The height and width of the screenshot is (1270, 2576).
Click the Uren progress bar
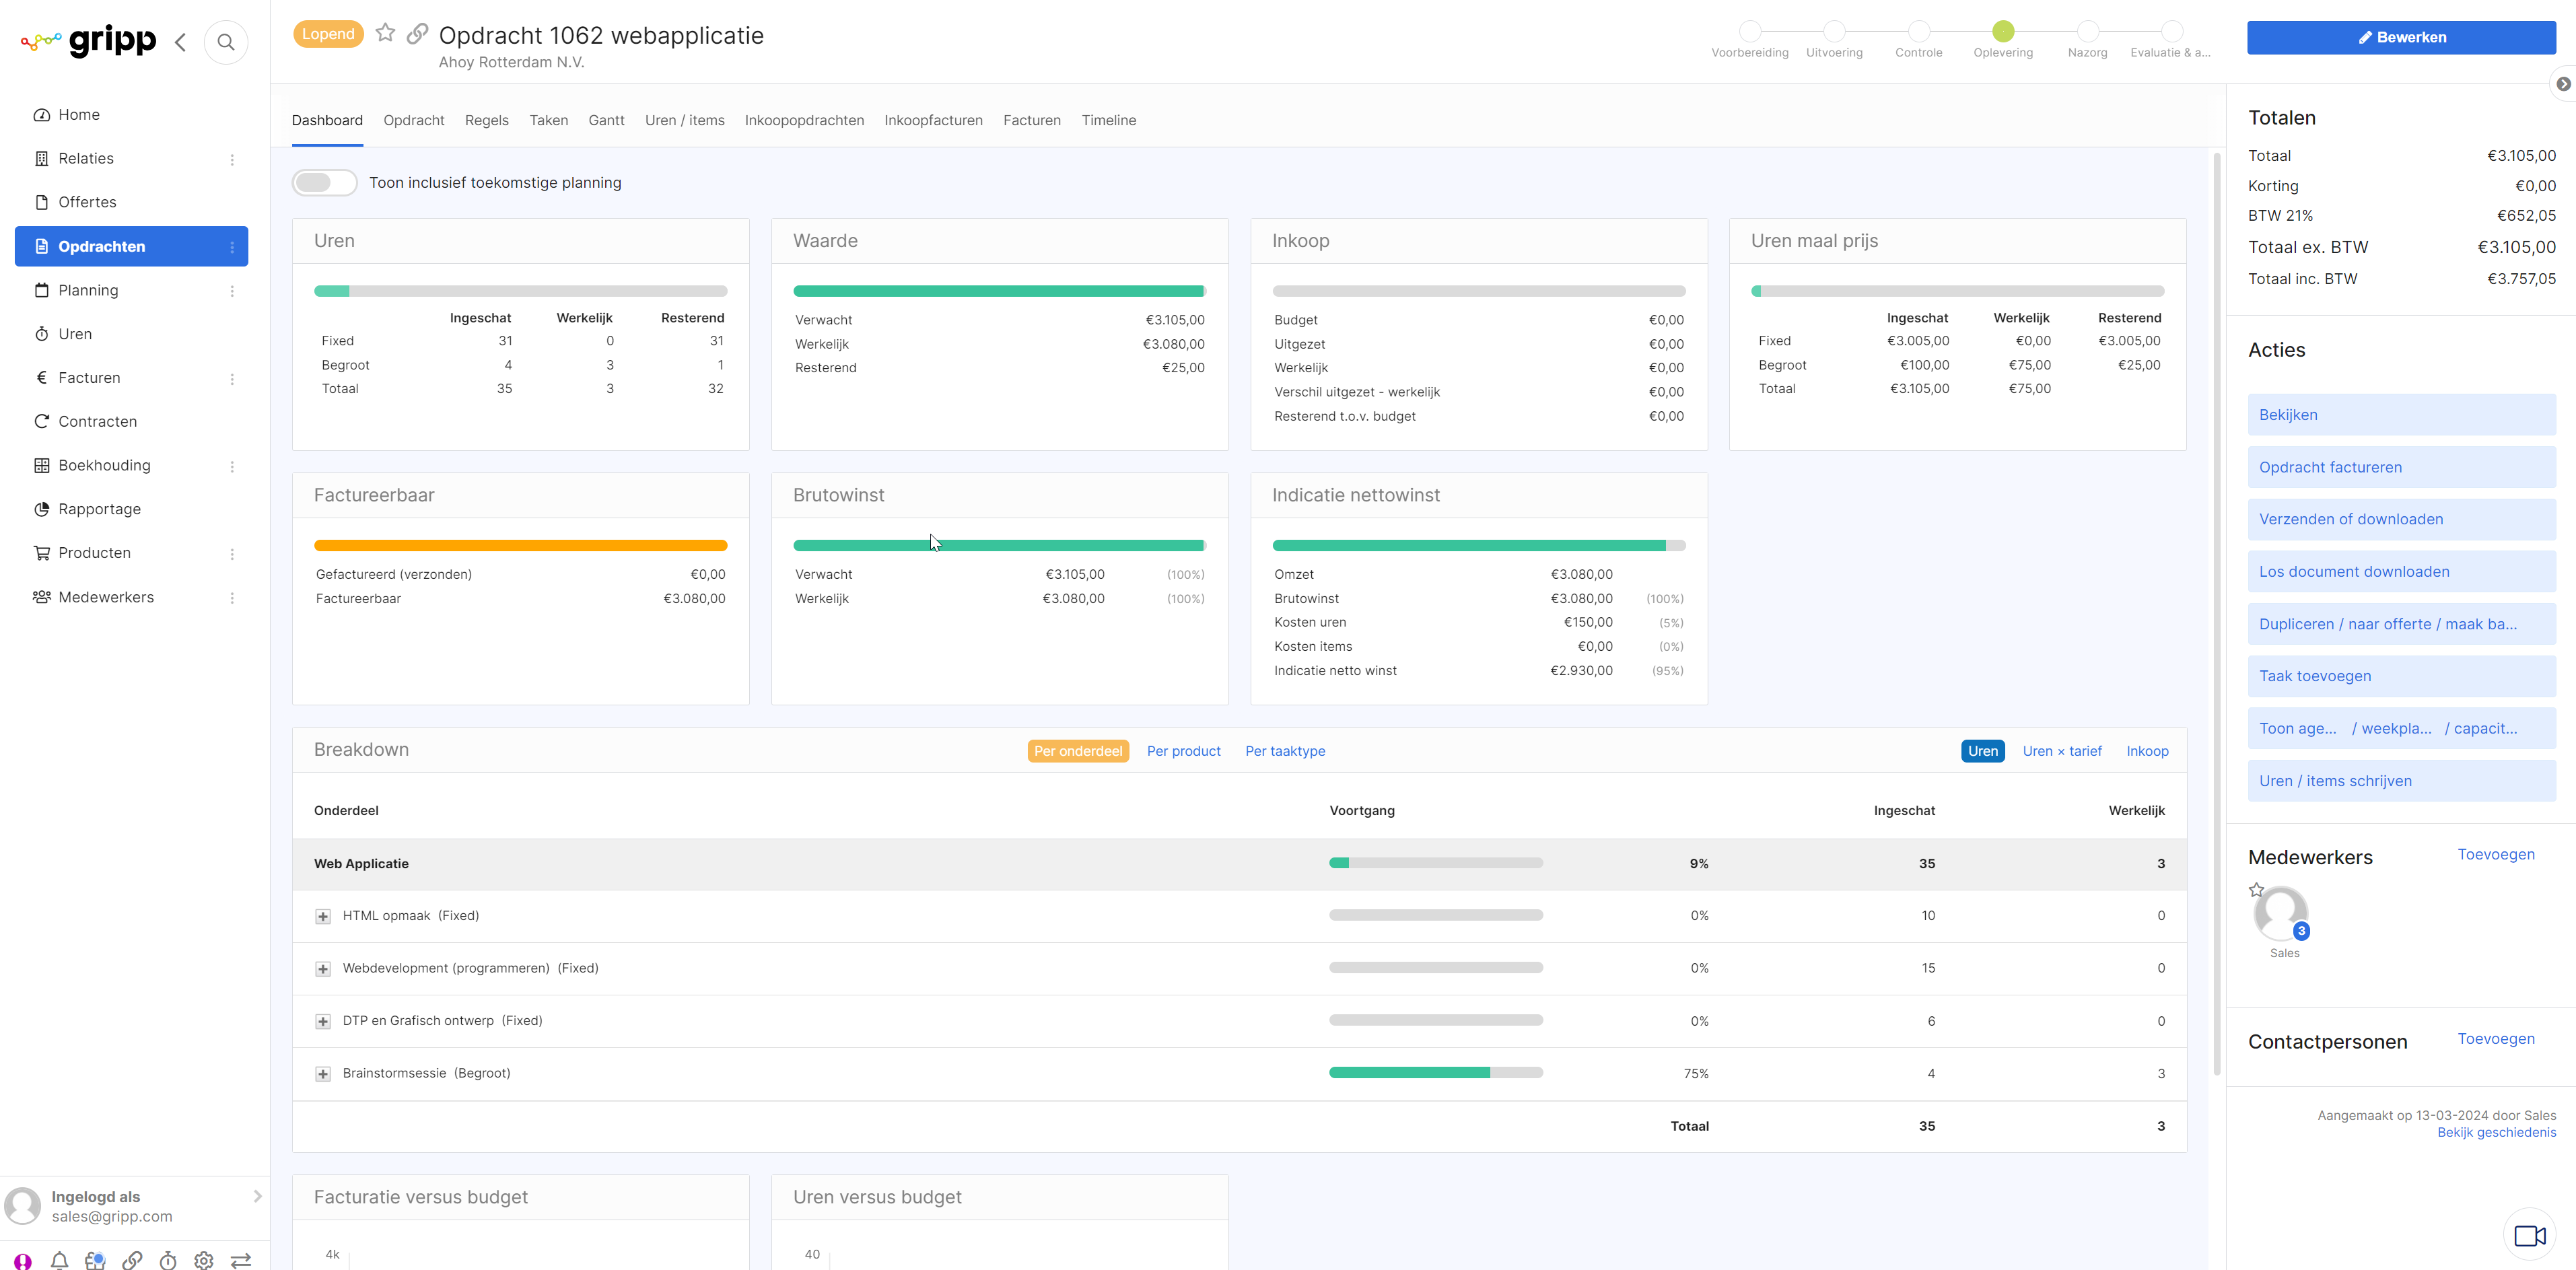tap(520, 291)
